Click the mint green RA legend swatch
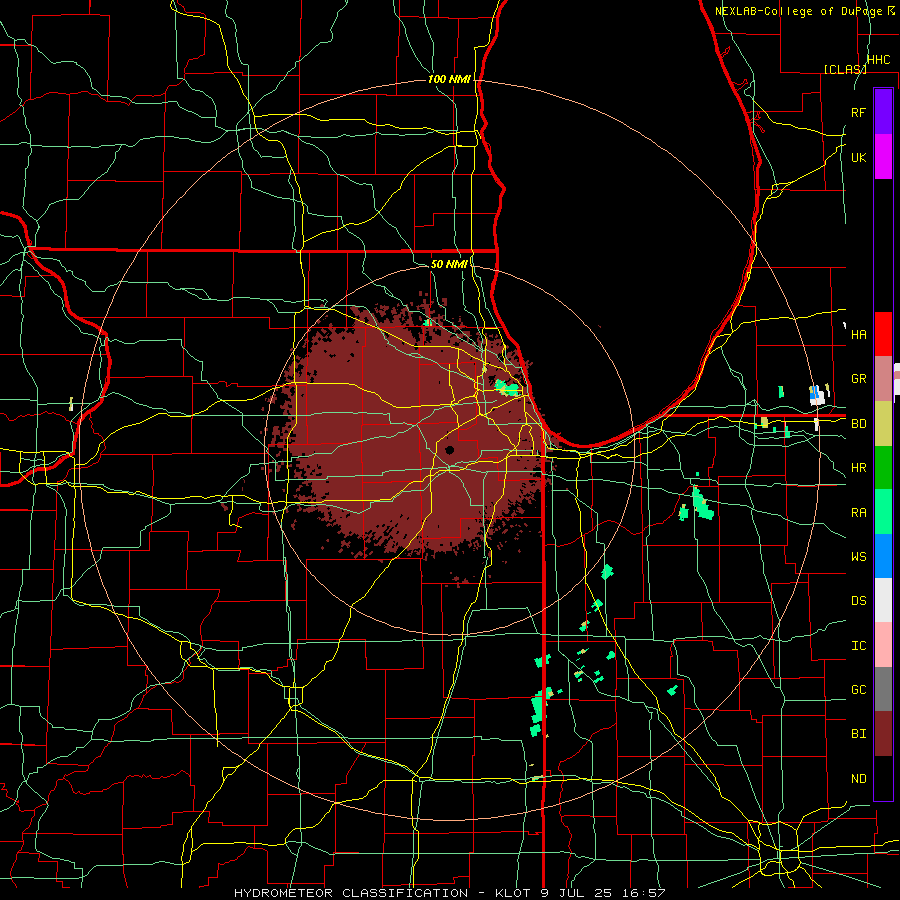This screenshot has width=900, height=900. click(883, 512)
